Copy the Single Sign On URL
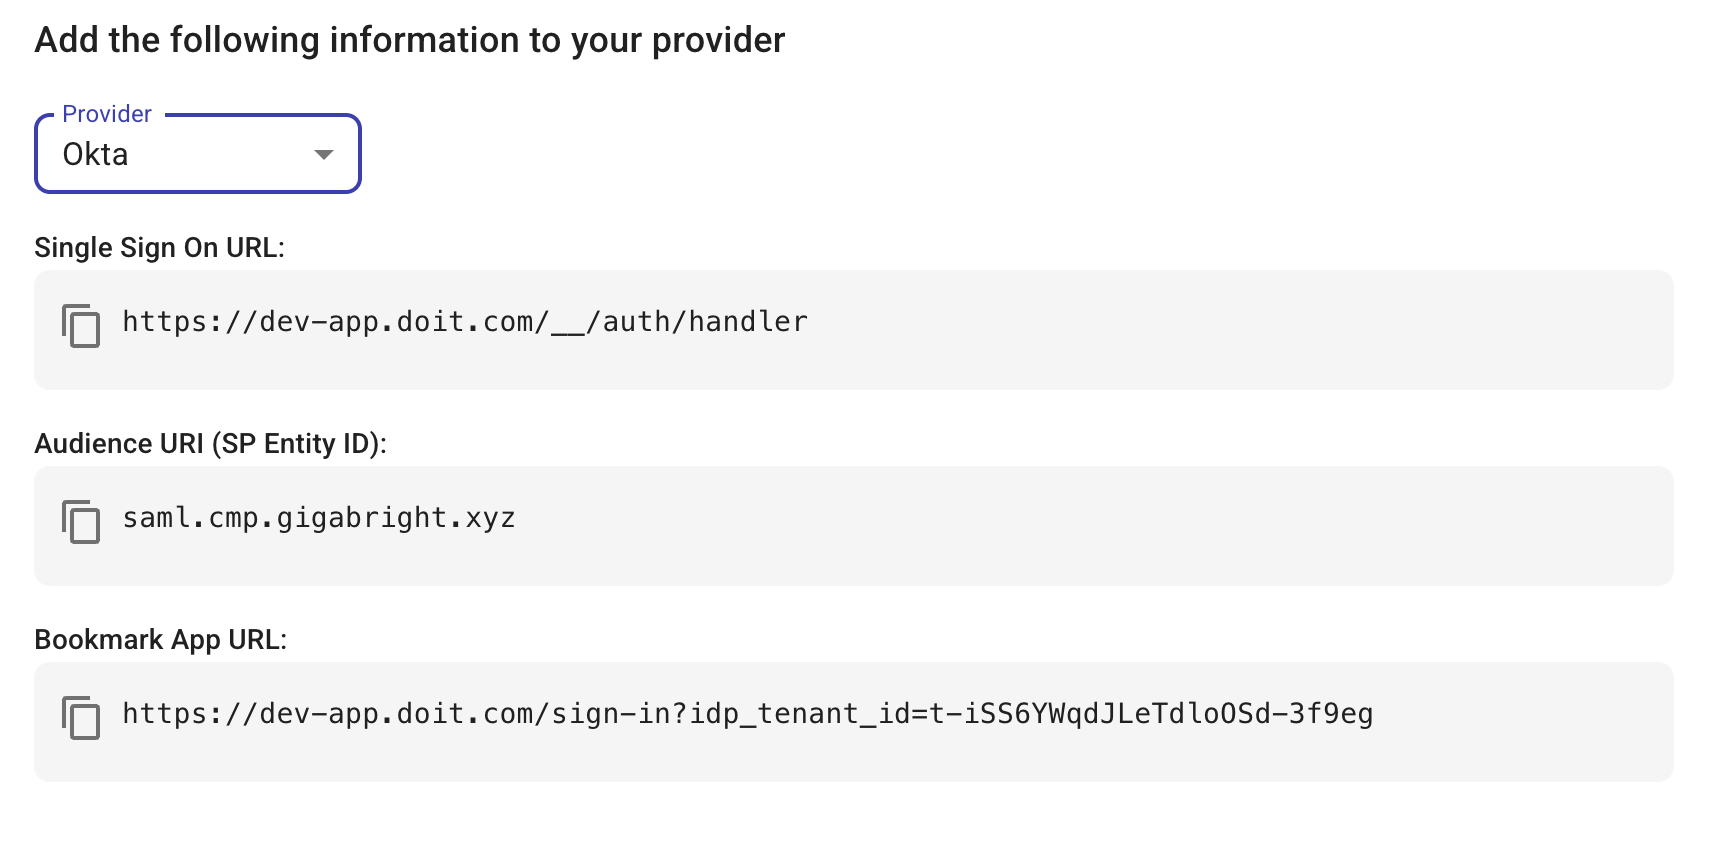Image resolution: width=1730 pixels, height=844 pixels. click(81, 325)
